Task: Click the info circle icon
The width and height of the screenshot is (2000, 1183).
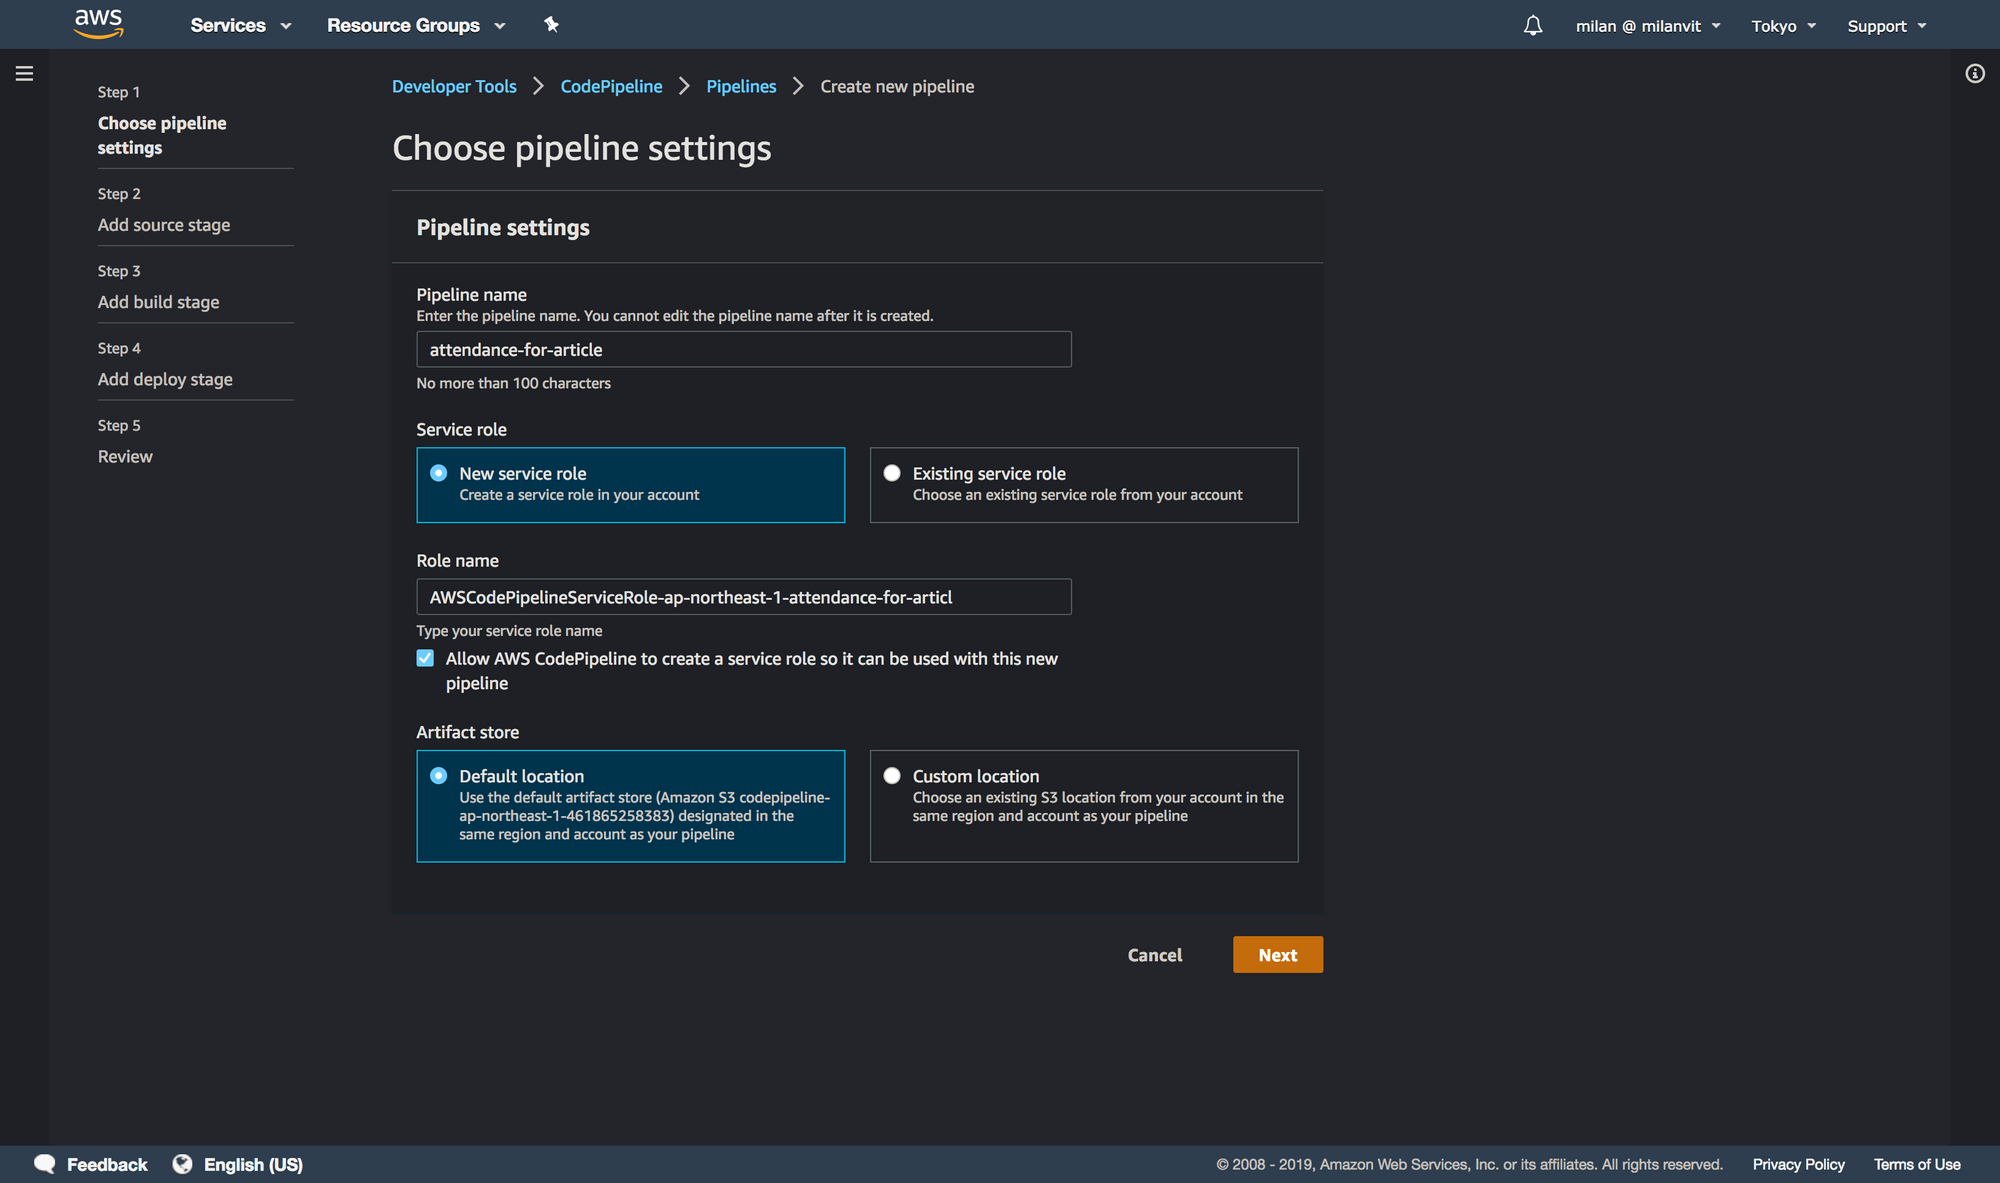Action: tap(1975, 73)
